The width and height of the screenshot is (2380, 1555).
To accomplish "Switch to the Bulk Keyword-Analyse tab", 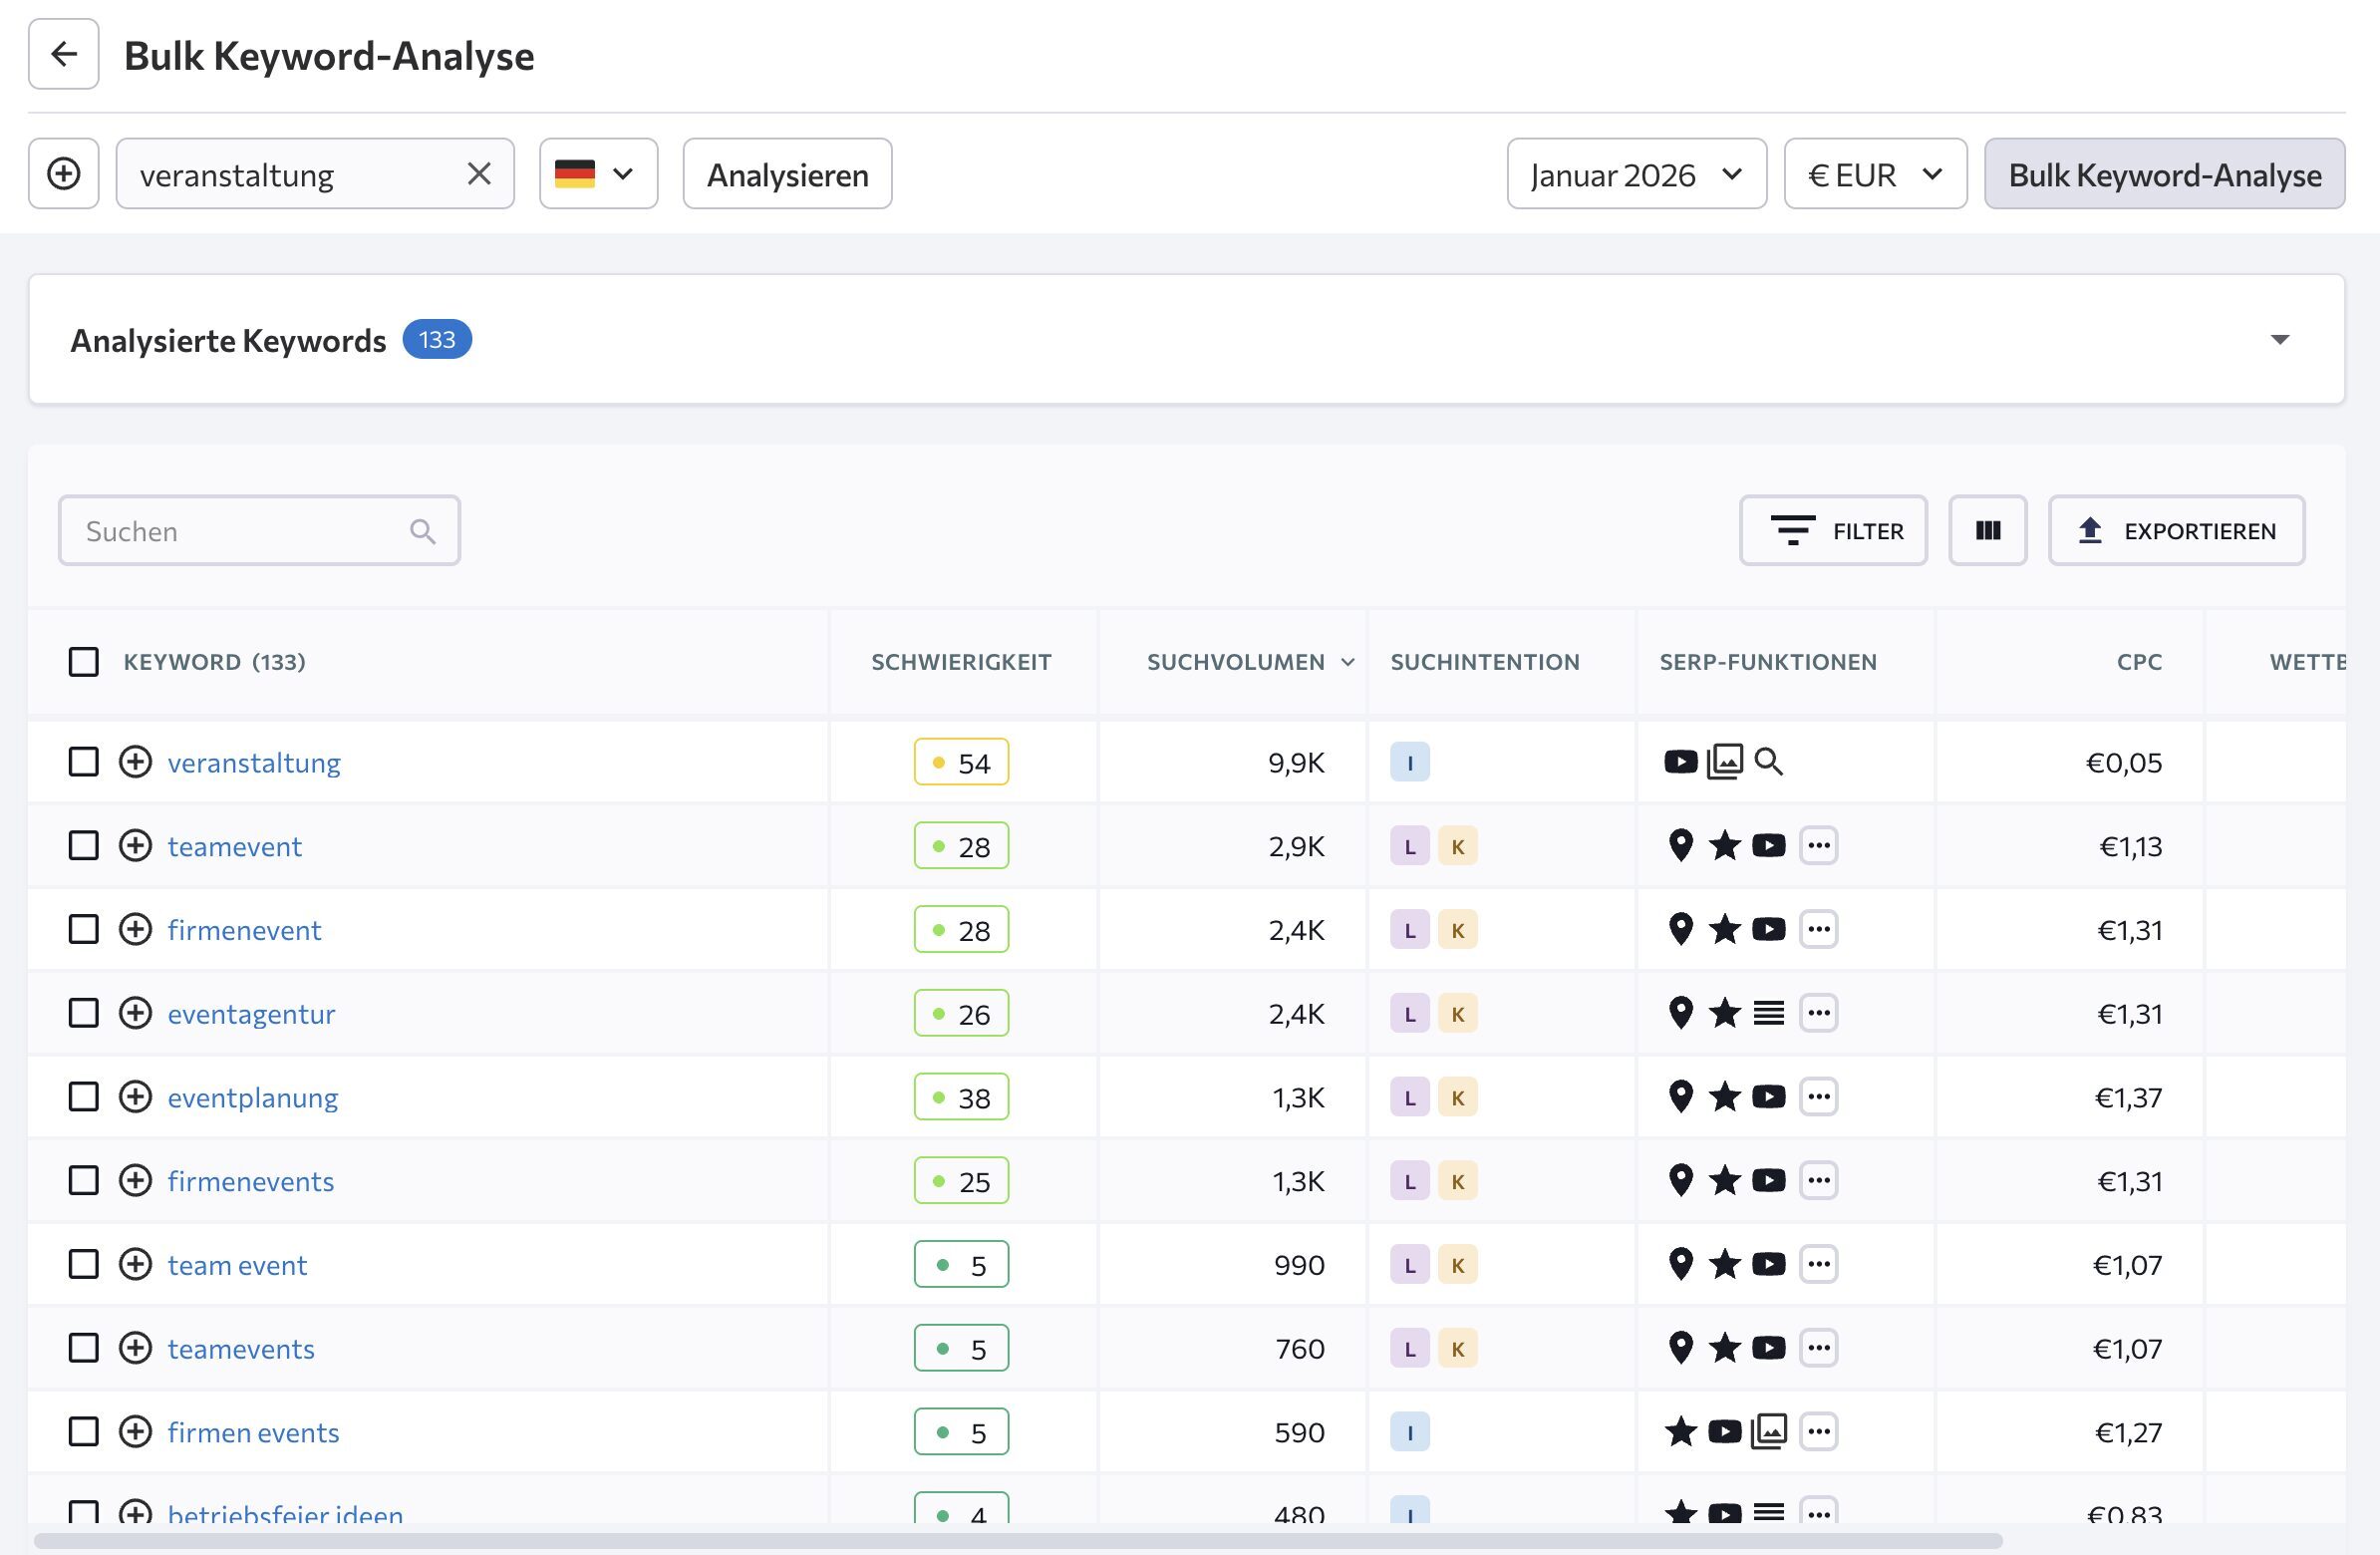I will pyautogui.click(x=2163, y=174).
